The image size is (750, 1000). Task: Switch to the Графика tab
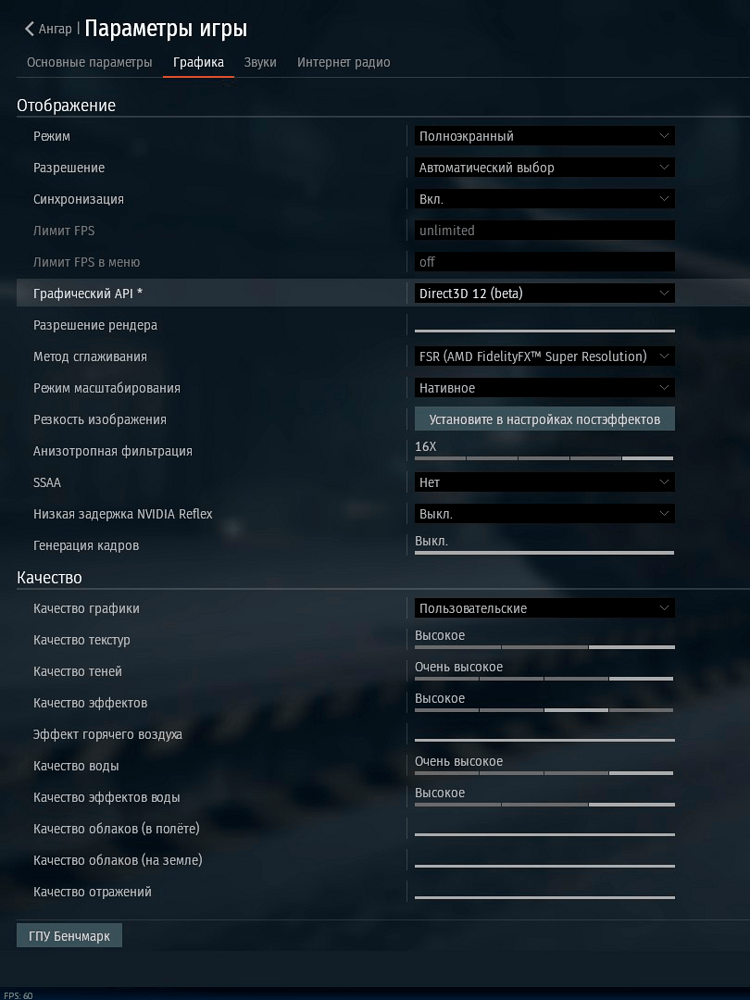click(198, 62)
